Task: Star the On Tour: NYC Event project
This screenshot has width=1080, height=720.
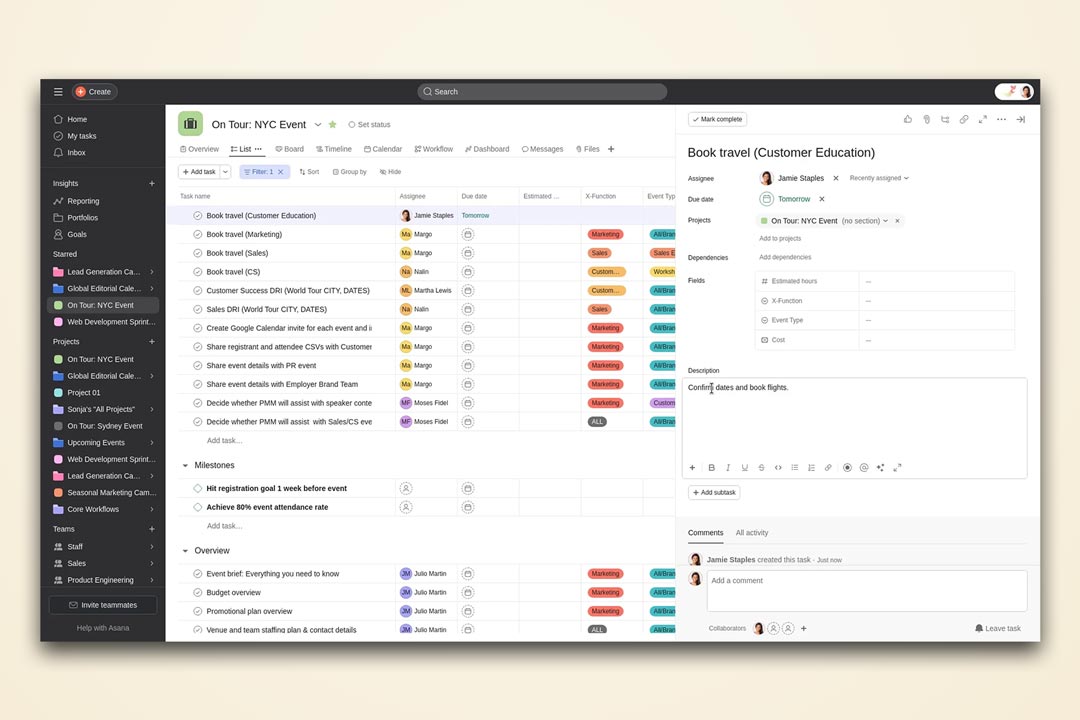Action: tap(333, 125)
